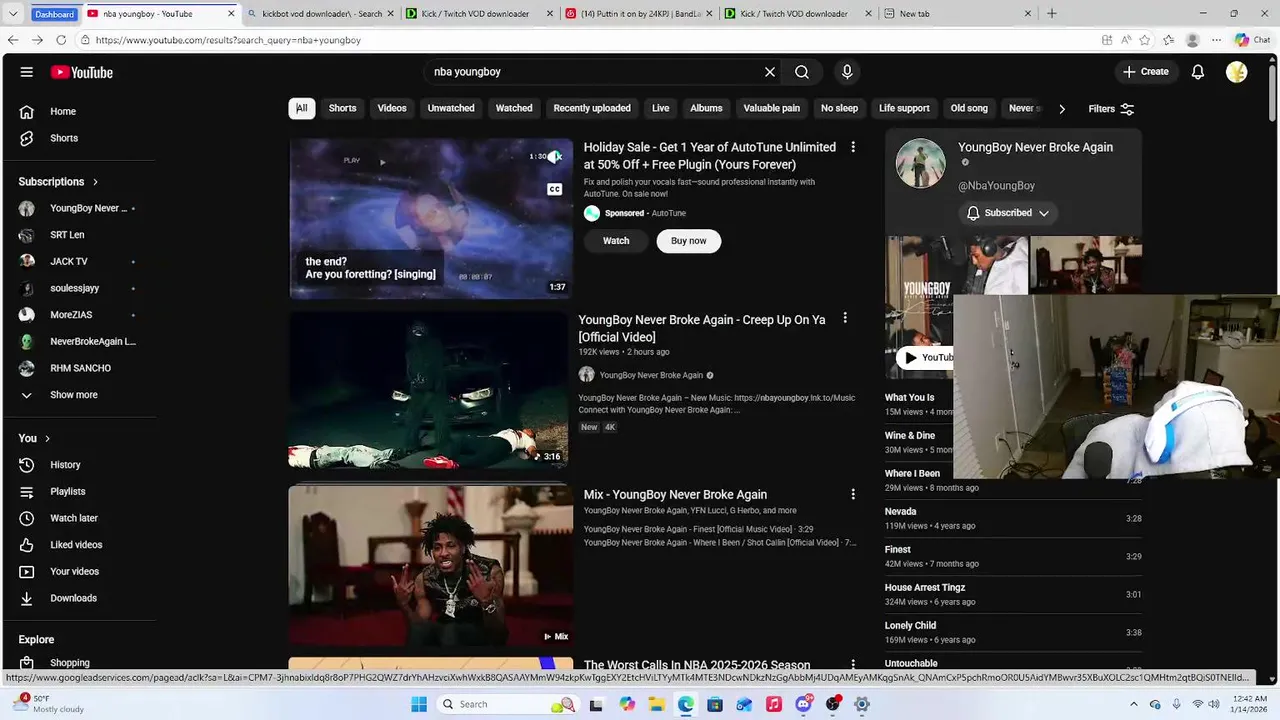Select the All filter chip
The height and width of the screenshot is (720, 1280).
pos(302,108)
